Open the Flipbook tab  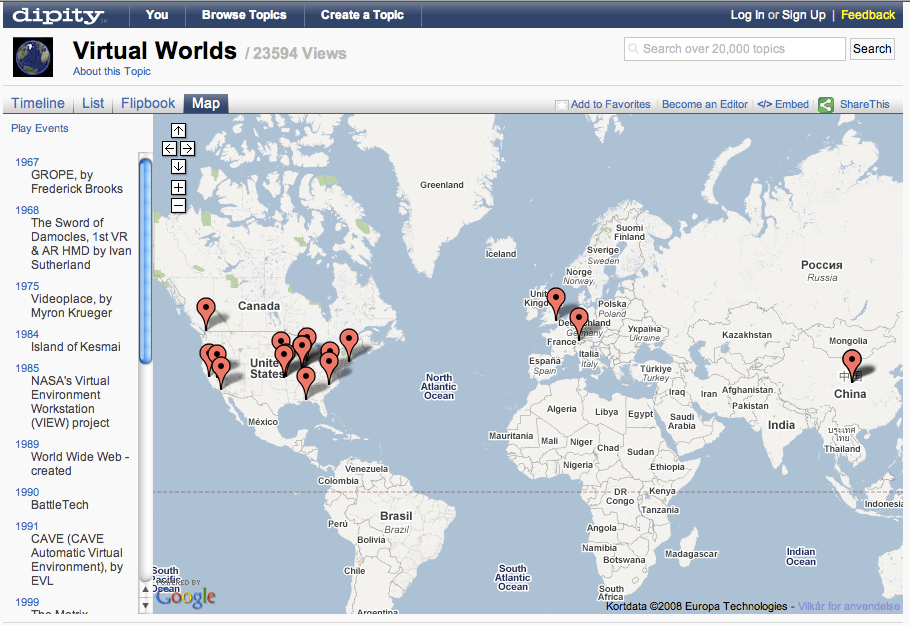click(x=148, y=103)
